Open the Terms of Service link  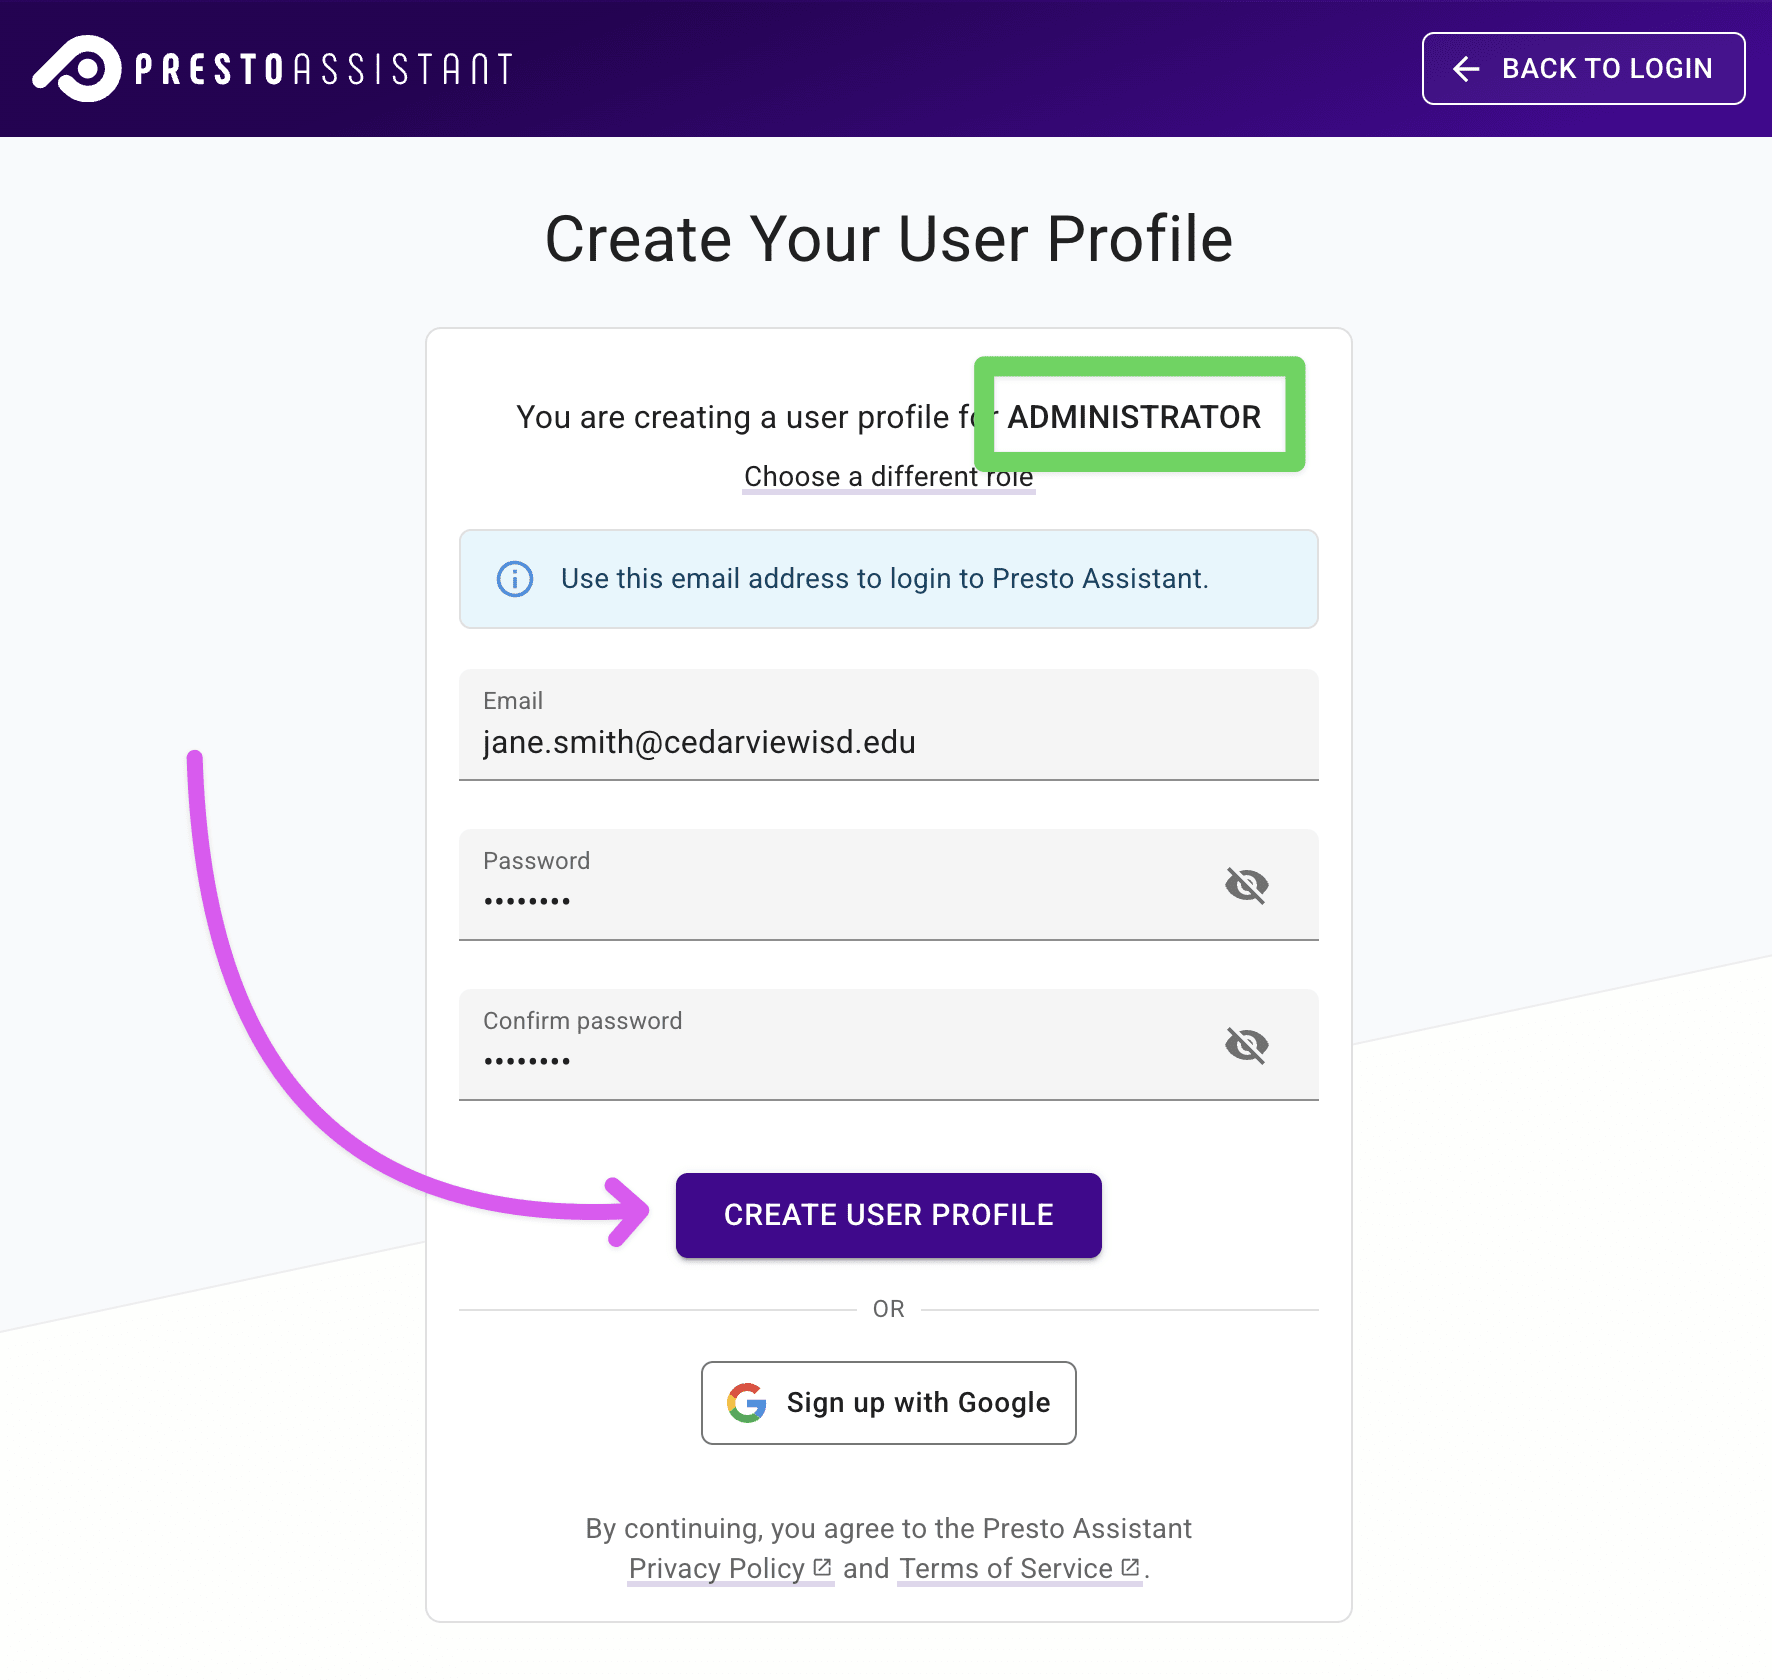click(x=1003, y=1567)
